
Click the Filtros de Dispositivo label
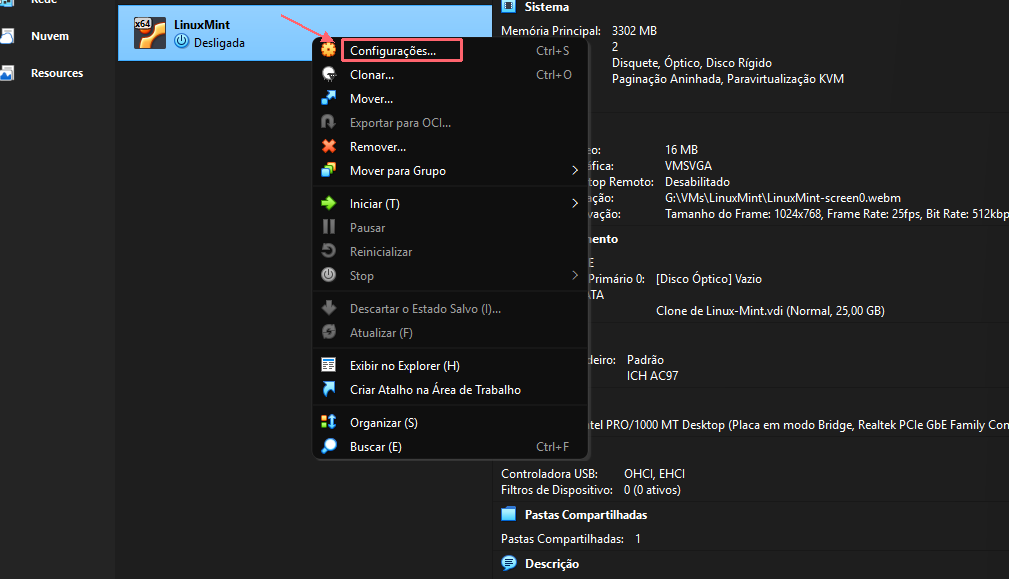557,490
